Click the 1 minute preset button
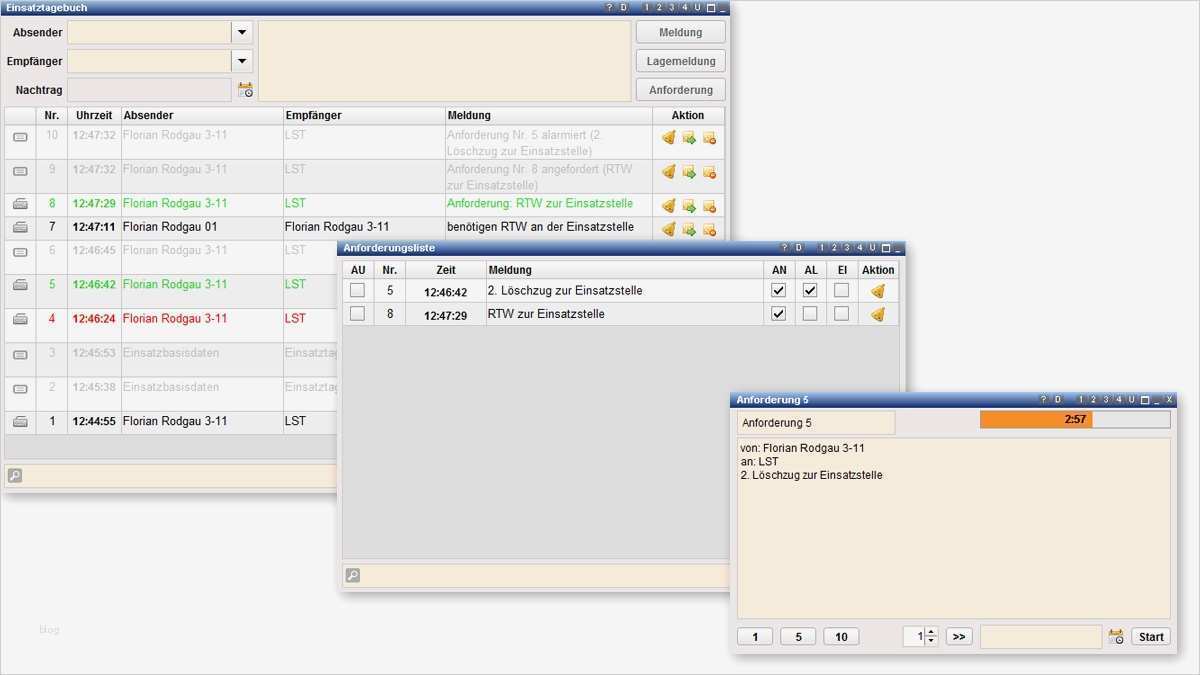The width and height of the screenshot is (1200, 675). click(x=755, y=637)
